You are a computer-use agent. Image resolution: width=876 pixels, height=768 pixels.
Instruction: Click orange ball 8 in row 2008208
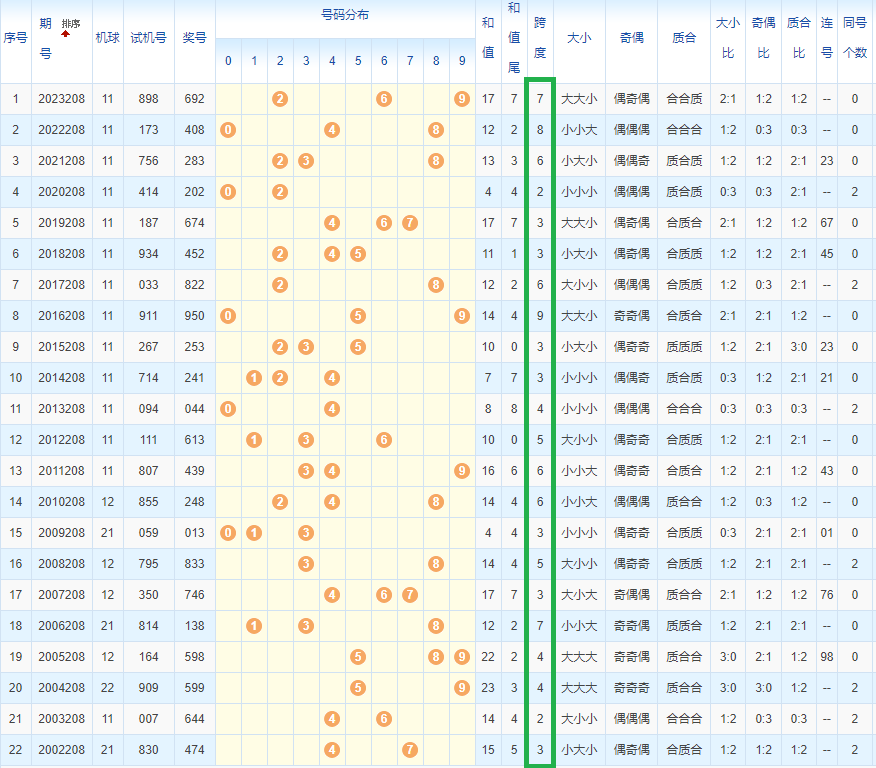pyautogui.click(x=436, y=563)
